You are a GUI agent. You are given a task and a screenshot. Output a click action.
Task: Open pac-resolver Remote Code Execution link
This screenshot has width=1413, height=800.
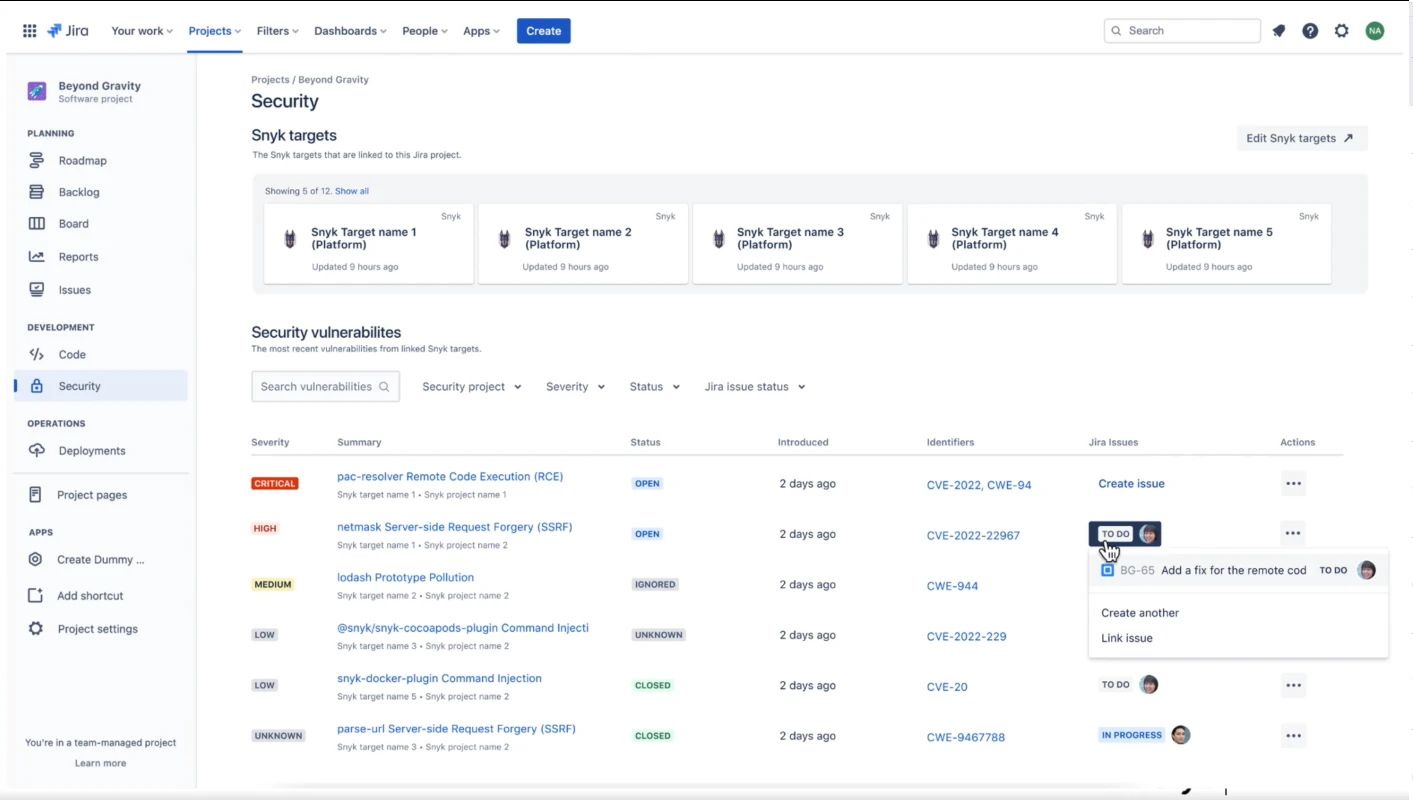pyautogui.click(x=450, y=477)
